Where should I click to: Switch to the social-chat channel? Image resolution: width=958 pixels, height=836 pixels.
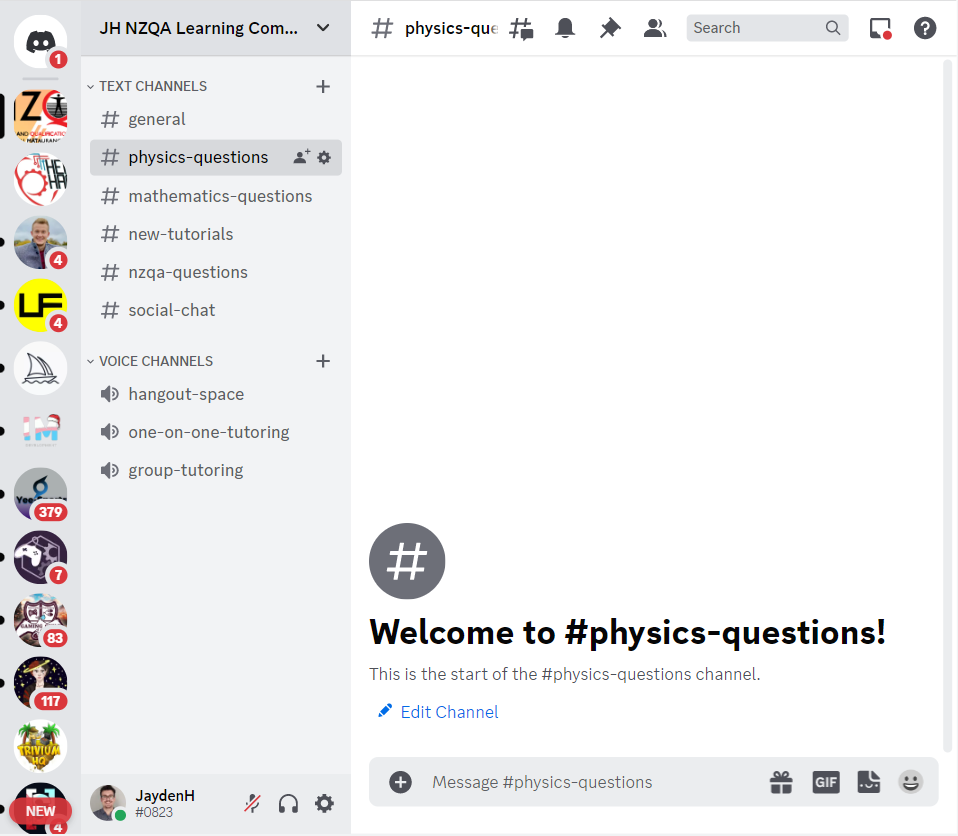(216, 310)
